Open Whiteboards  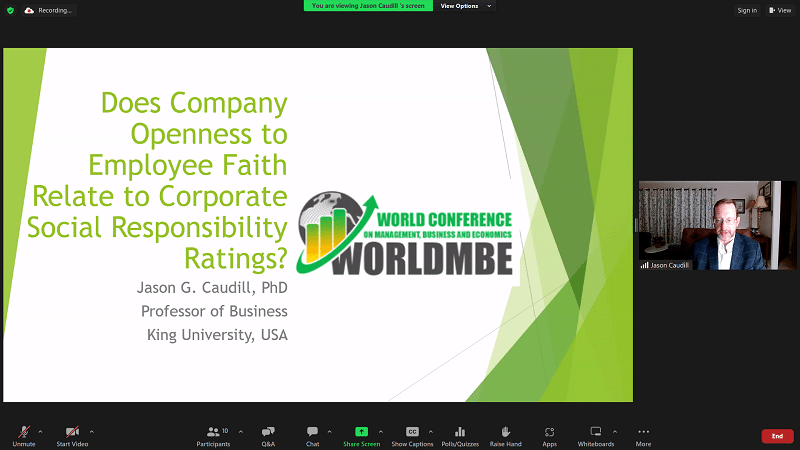(596, 435)
